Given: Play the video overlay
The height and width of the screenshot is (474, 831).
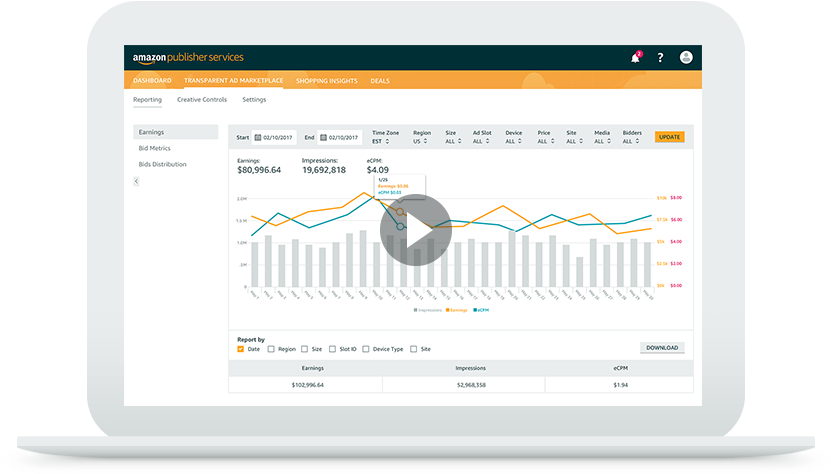Looking at the screenshot, I should click(415, 230).
